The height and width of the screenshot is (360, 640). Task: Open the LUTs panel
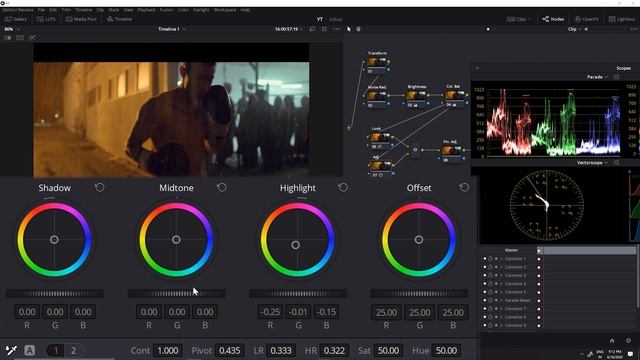point(46,19)
